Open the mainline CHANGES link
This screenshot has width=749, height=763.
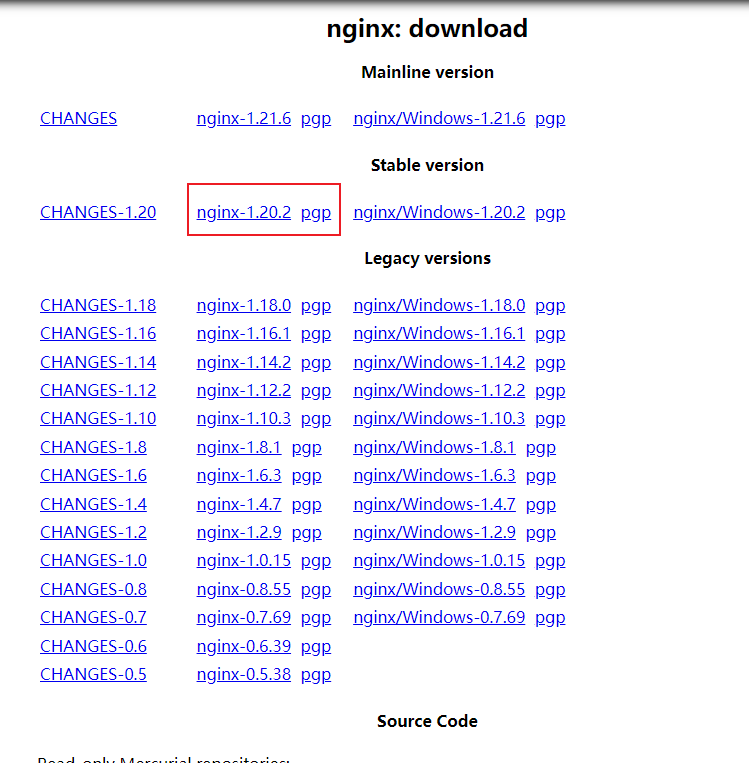[x=78, y=118]
